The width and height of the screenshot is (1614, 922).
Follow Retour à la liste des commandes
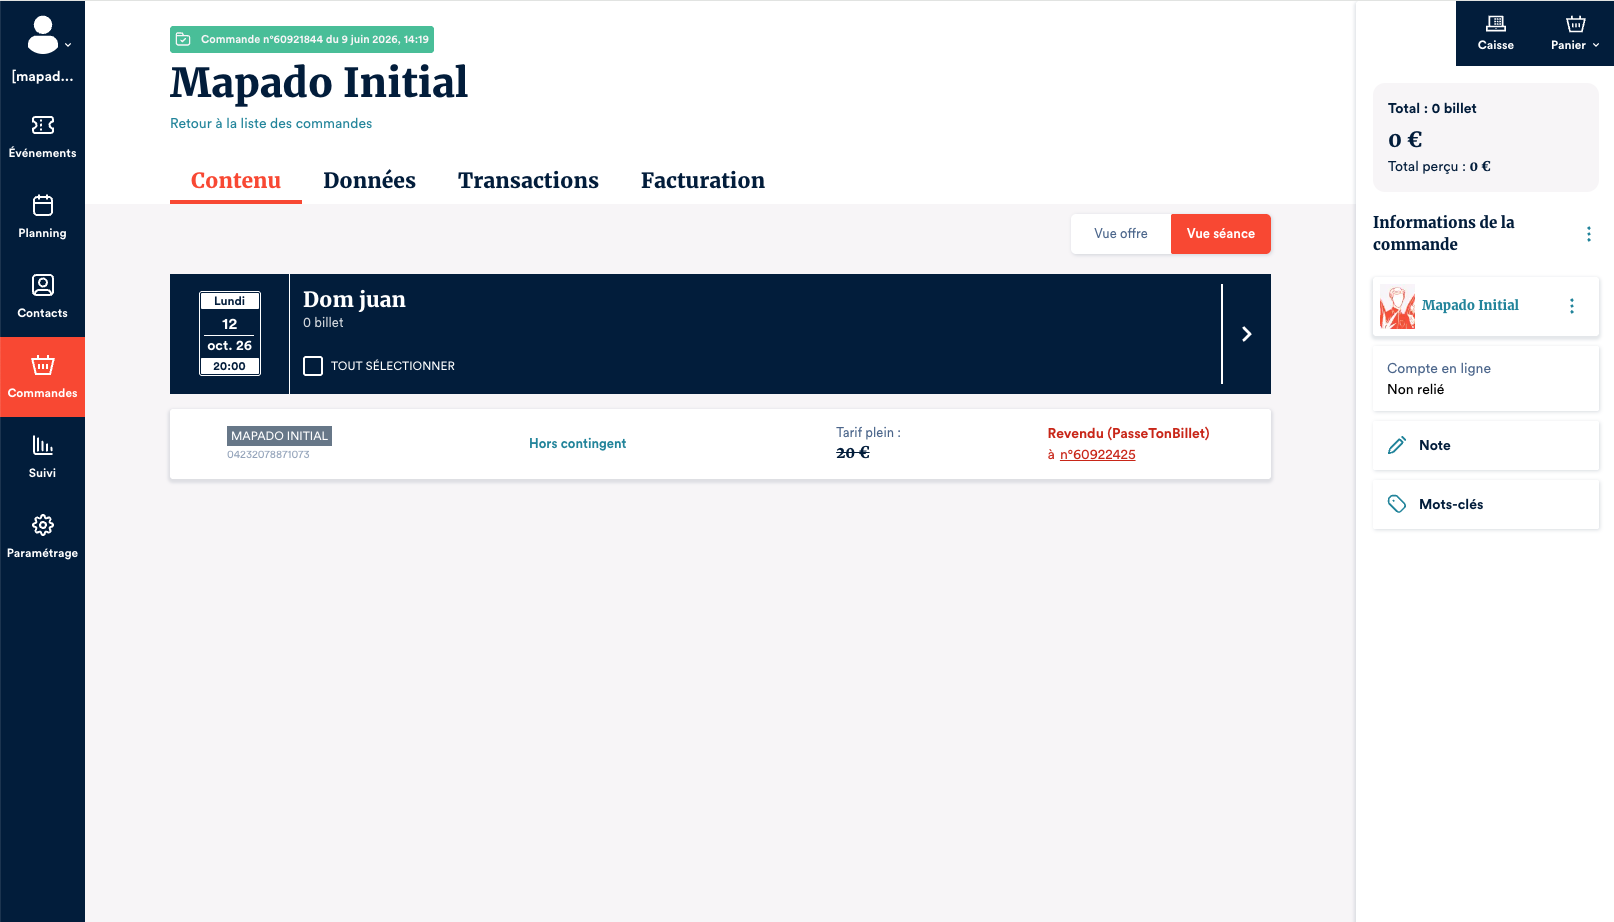tap(271, 124)
